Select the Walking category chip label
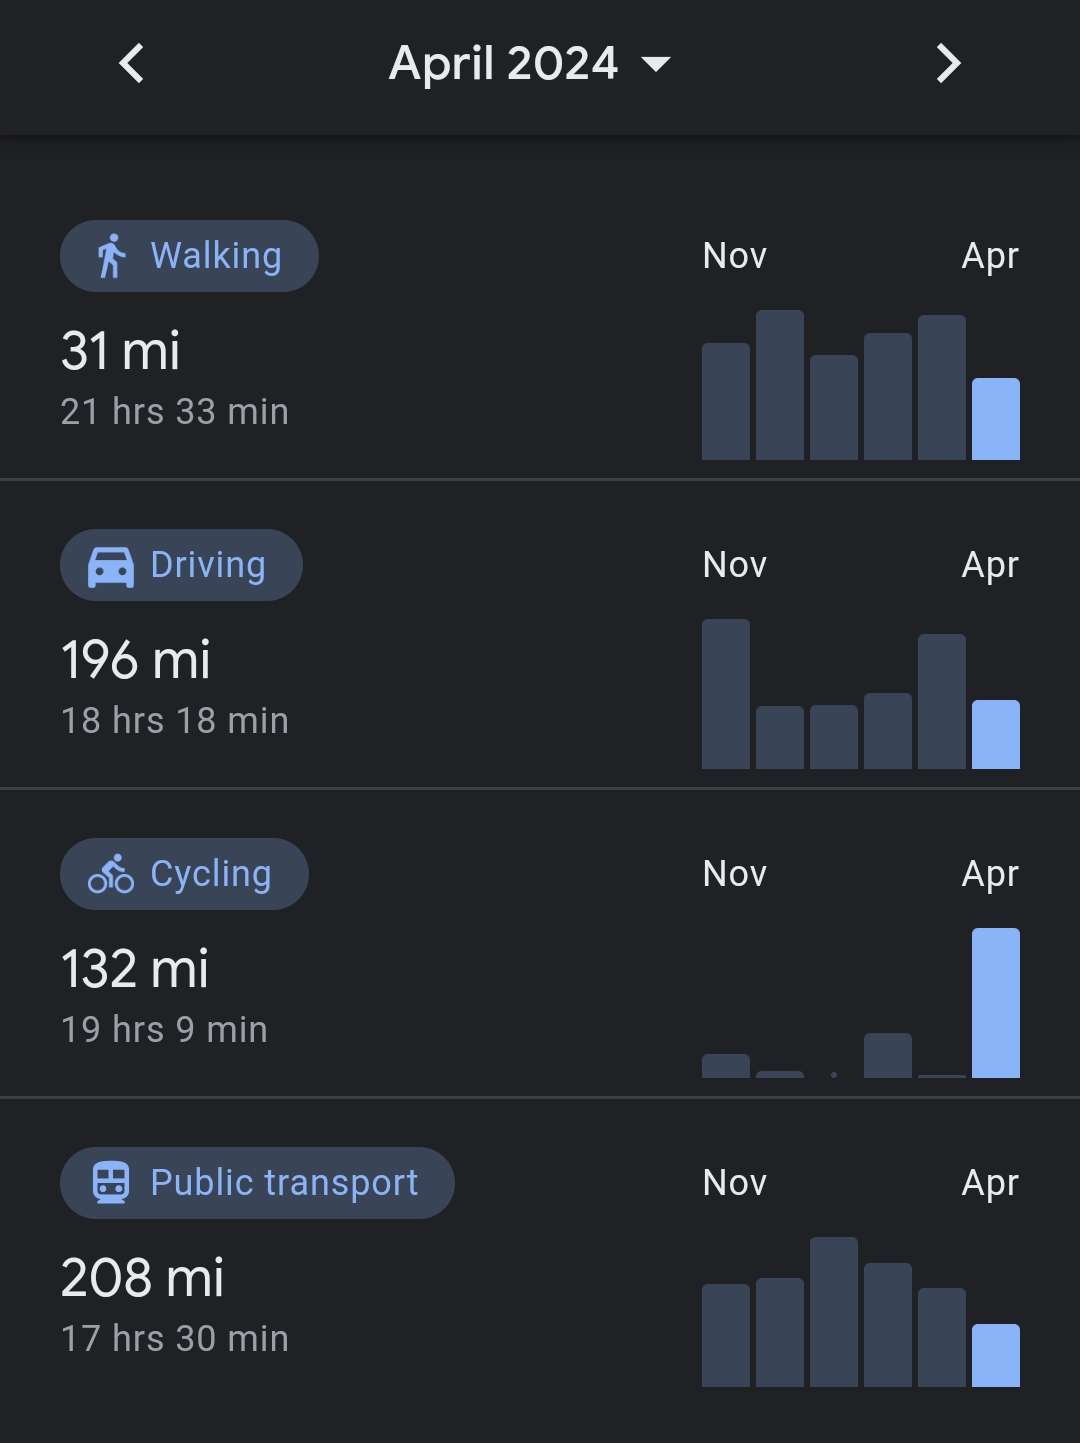This screenshot has width=1080, height=1443. pyautogui.click(x=216, y=256)
